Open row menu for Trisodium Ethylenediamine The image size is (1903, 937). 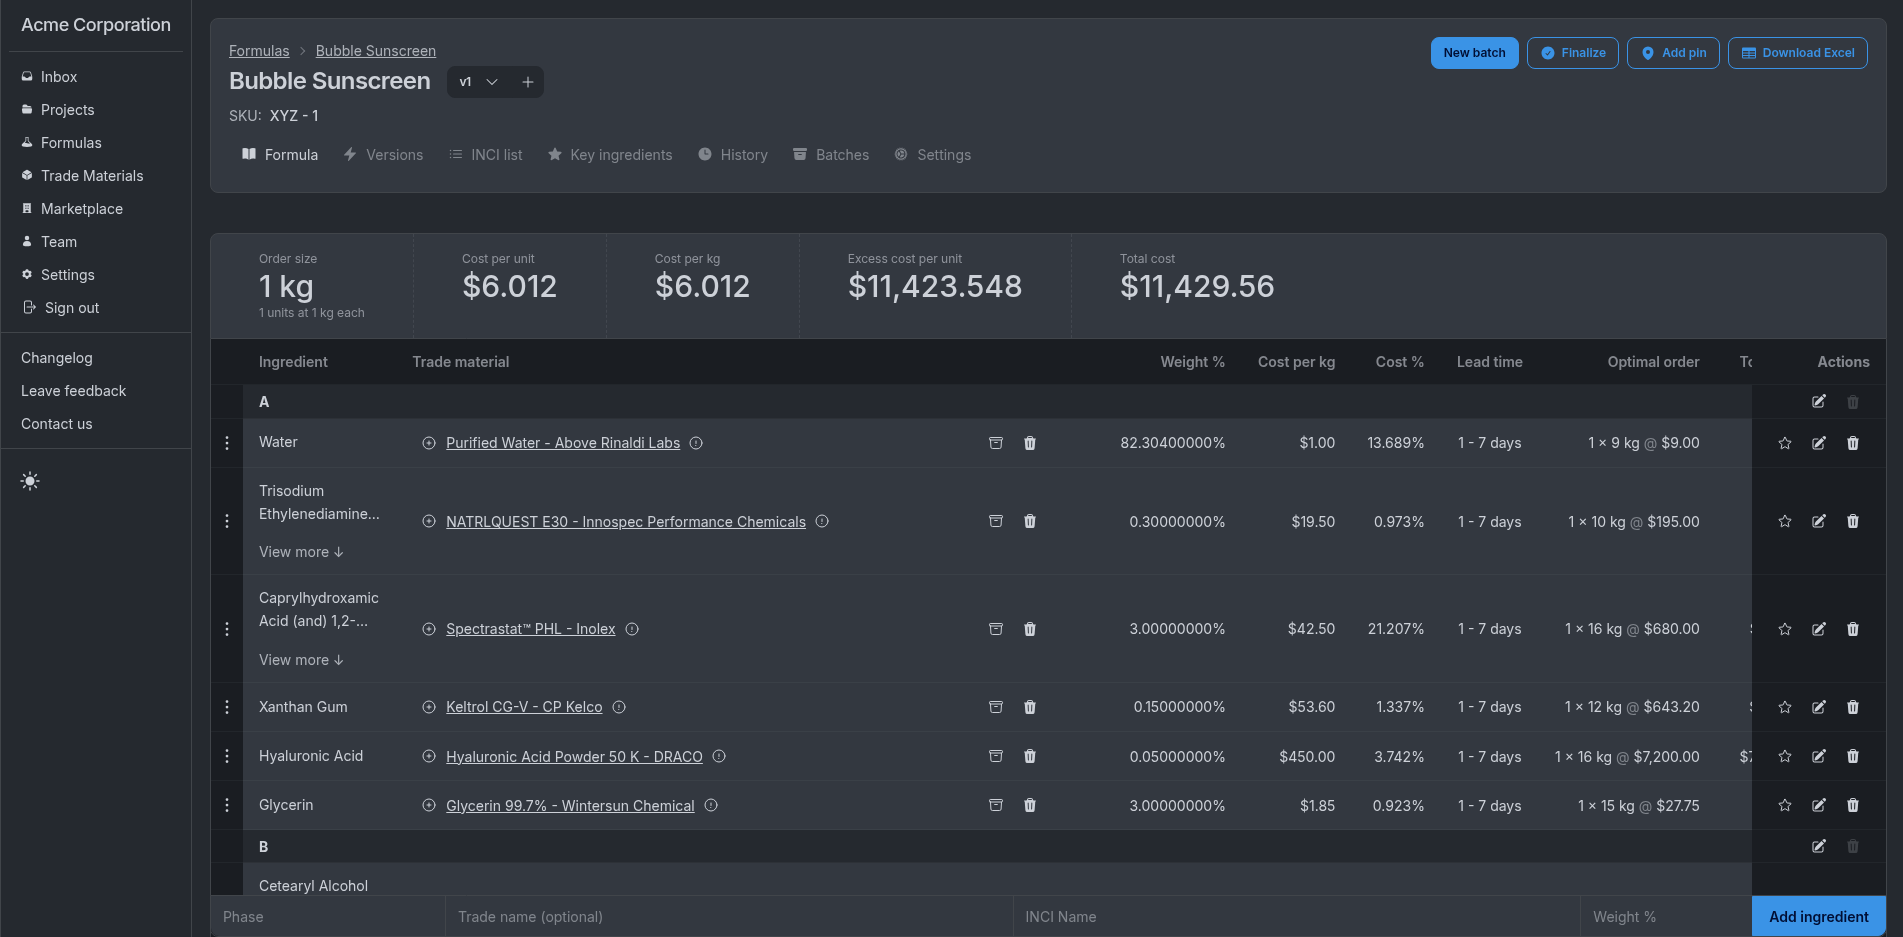pos(227,521)
